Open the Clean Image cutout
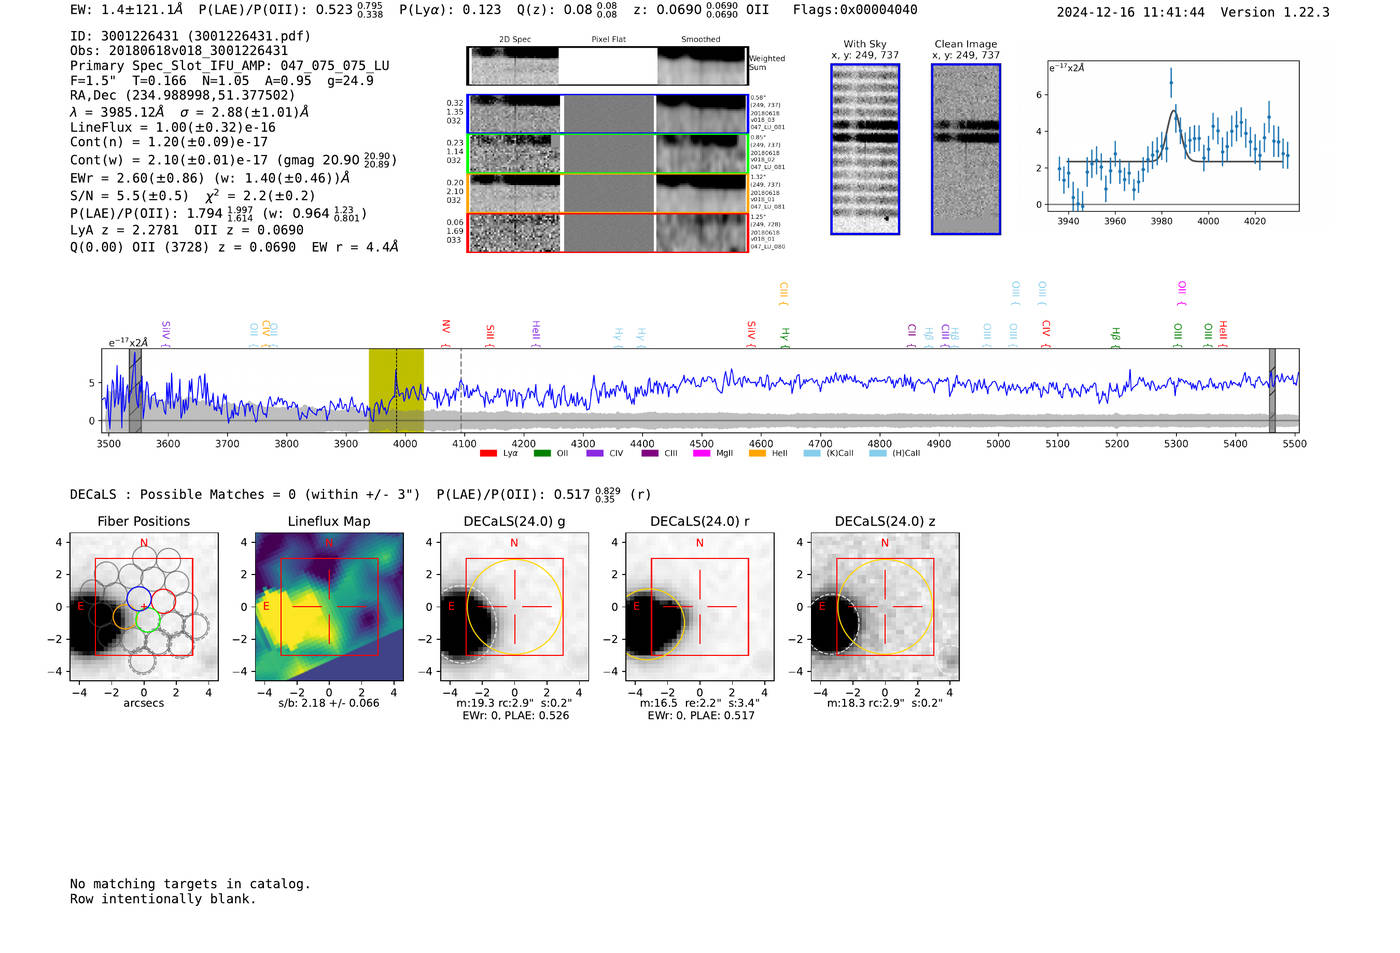The width and height of the screenshot is (1400, 953). pos(966,149)
